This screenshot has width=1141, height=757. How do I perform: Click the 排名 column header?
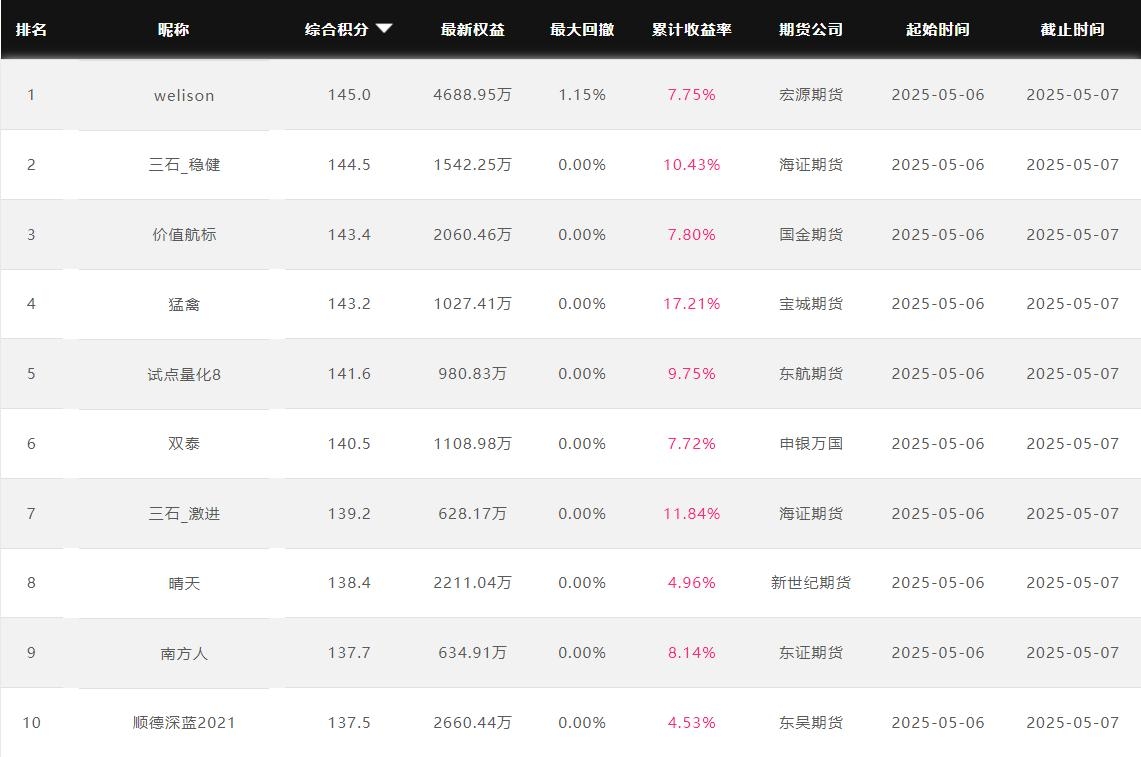click(x=31, y=29)
